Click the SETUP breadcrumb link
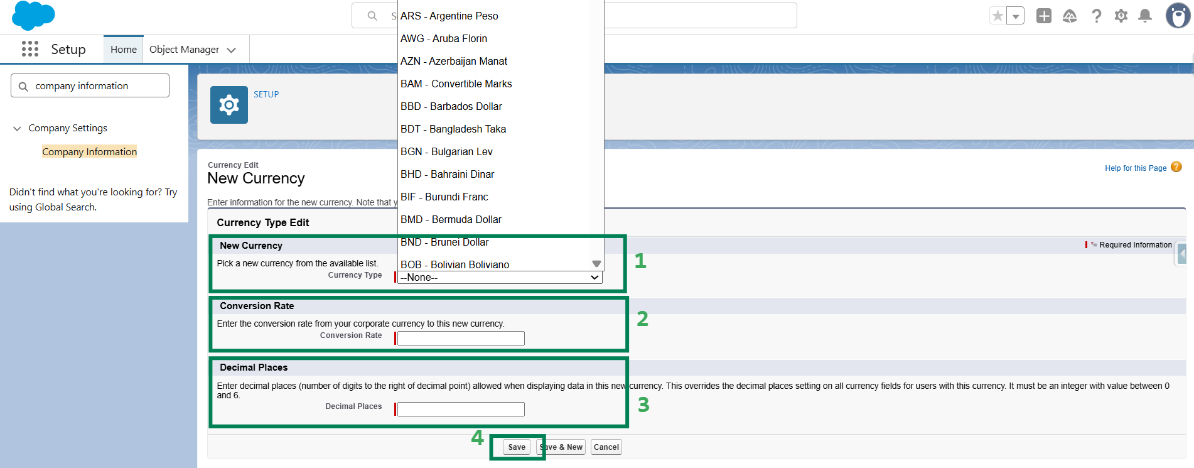Screen dimensions: 1194x468 click(x=266, y=94)
